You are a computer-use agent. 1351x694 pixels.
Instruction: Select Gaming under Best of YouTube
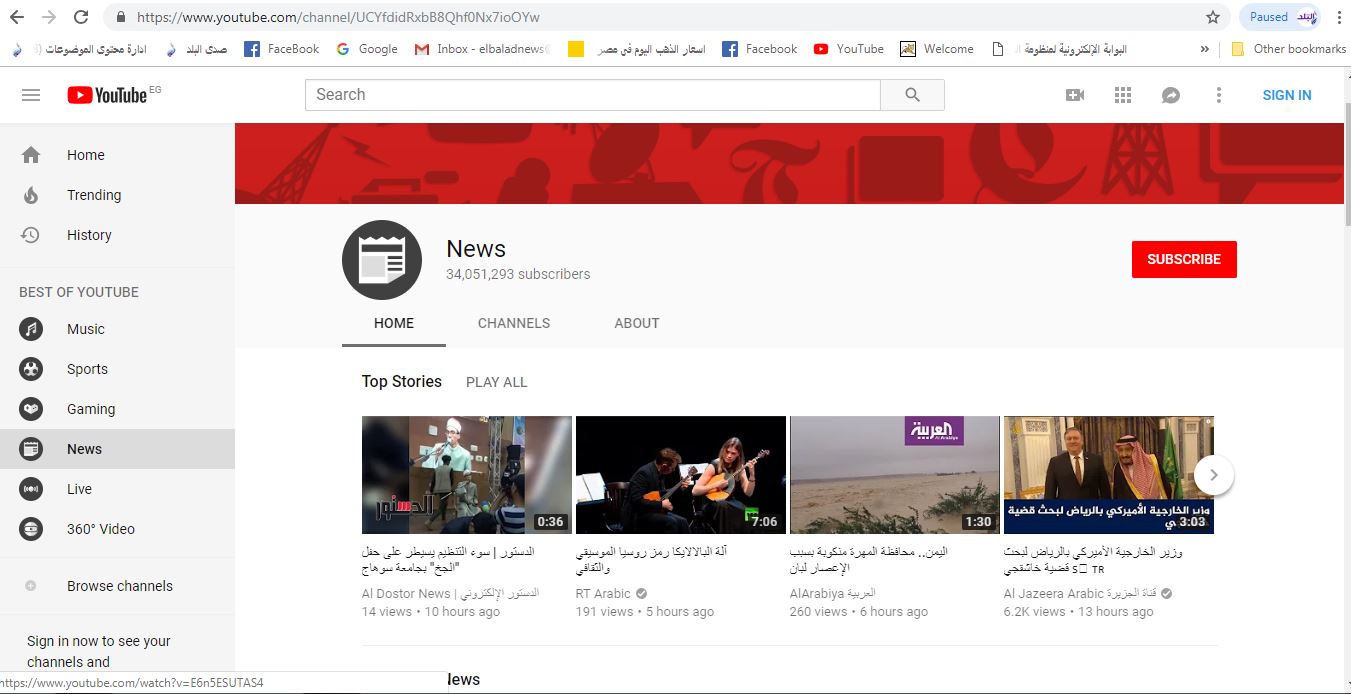pos(91,408)
